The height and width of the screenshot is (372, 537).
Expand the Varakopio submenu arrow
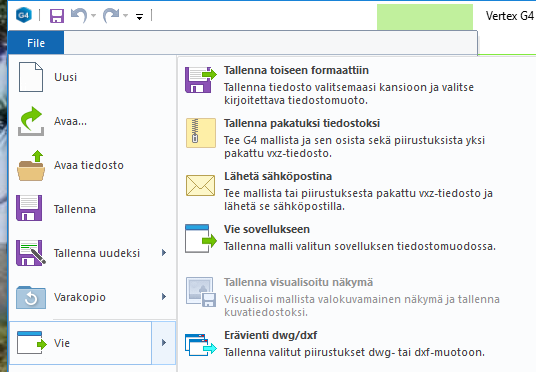(x=164, y=297)
